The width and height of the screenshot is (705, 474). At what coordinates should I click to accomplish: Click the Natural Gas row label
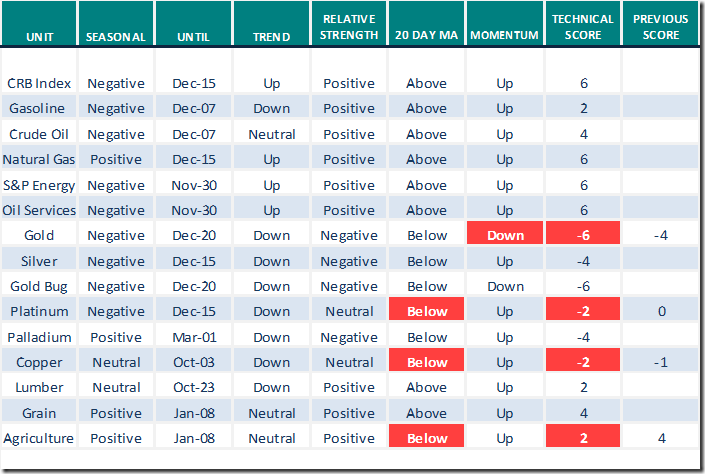pyautogui.click(x=40, y=160)
